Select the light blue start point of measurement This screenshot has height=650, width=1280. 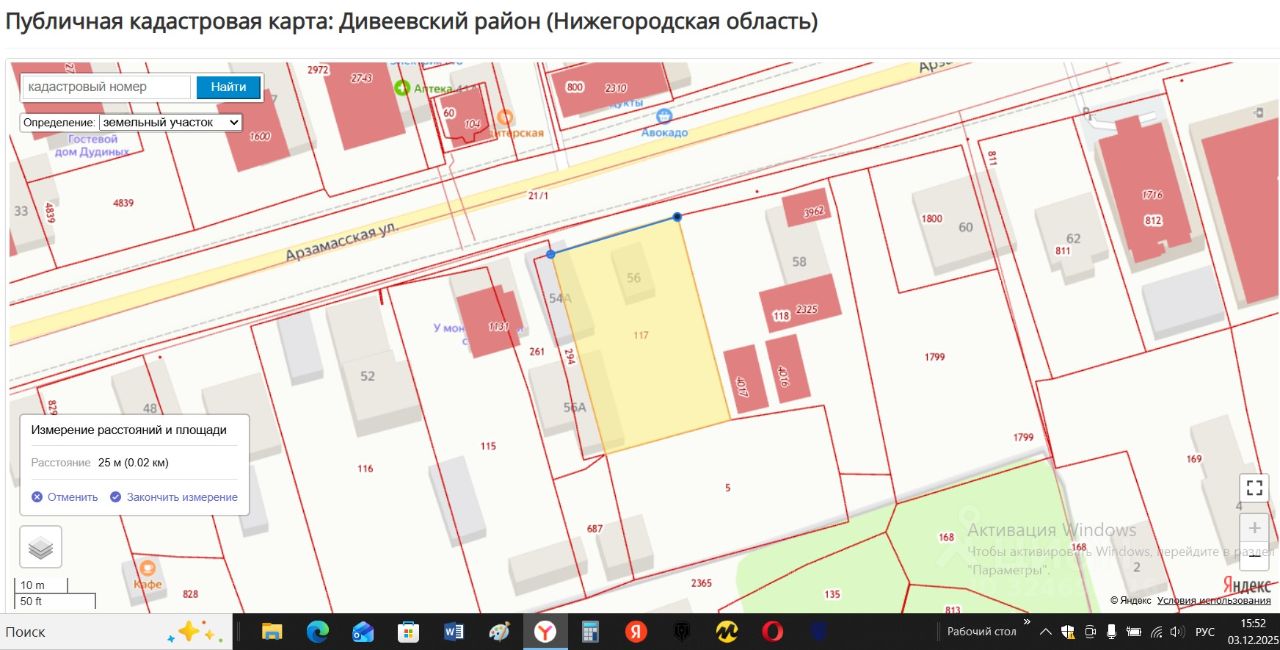point(551,255)
